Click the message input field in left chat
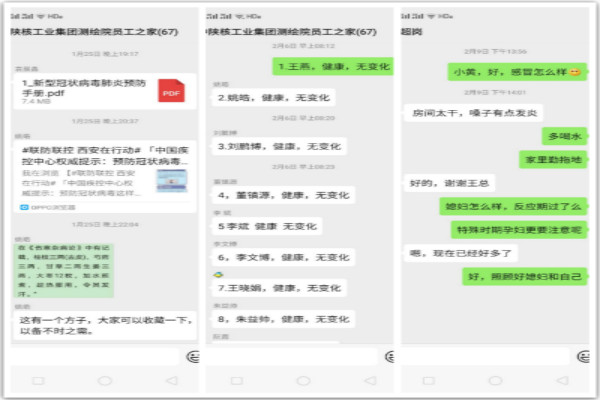600x400 pixels. [95, 355]
